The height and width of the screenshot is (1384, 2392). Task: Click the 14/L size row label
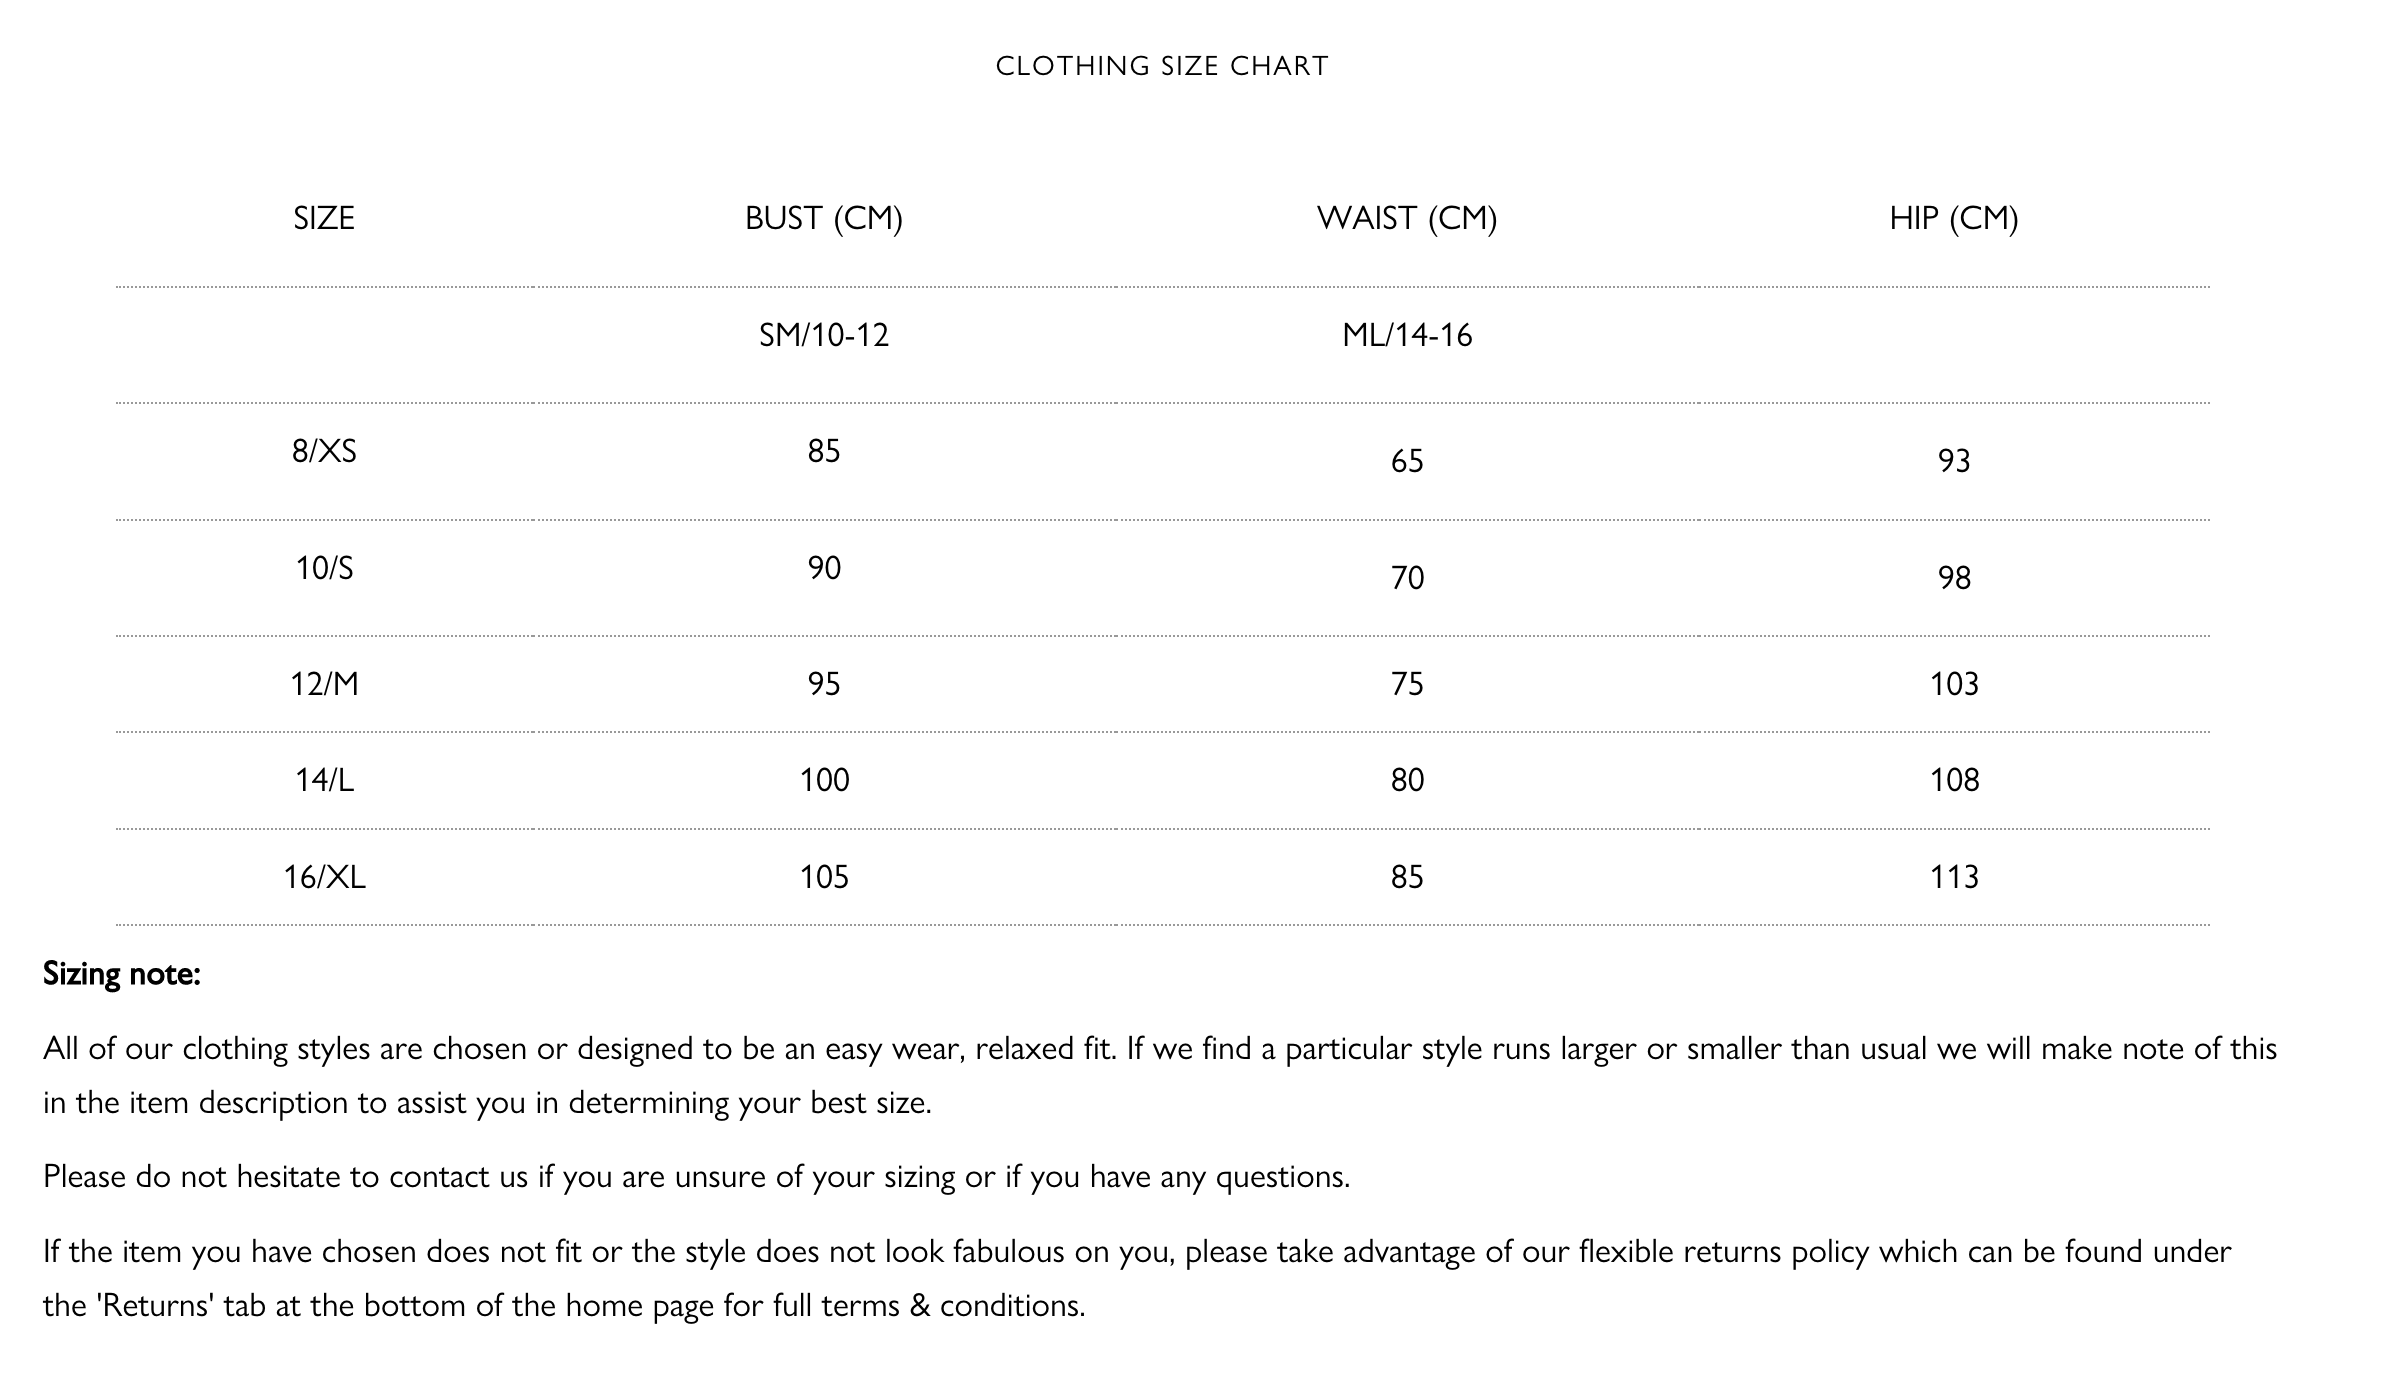pyautogui.click(x=324, y=780)
